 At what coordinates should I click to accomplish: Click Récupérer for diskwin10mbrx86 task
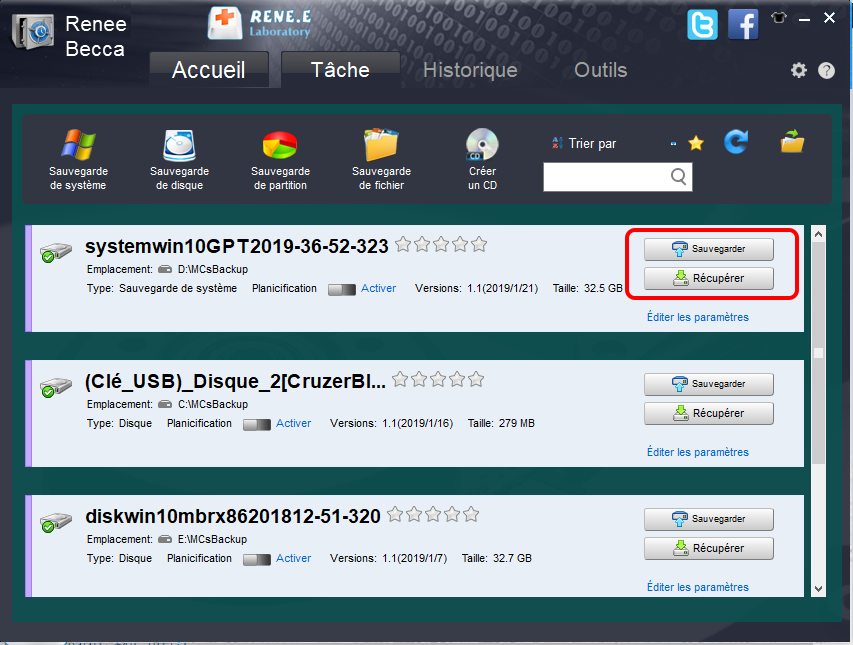click(708, 548)
